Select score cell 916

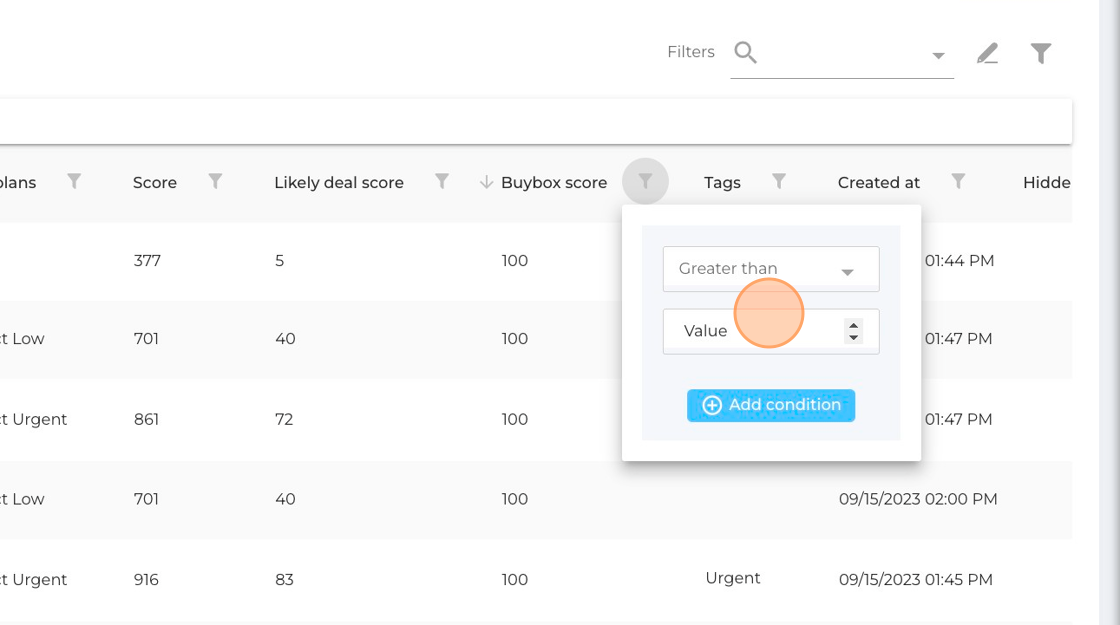pyautogui.click(x=146, y=579)
